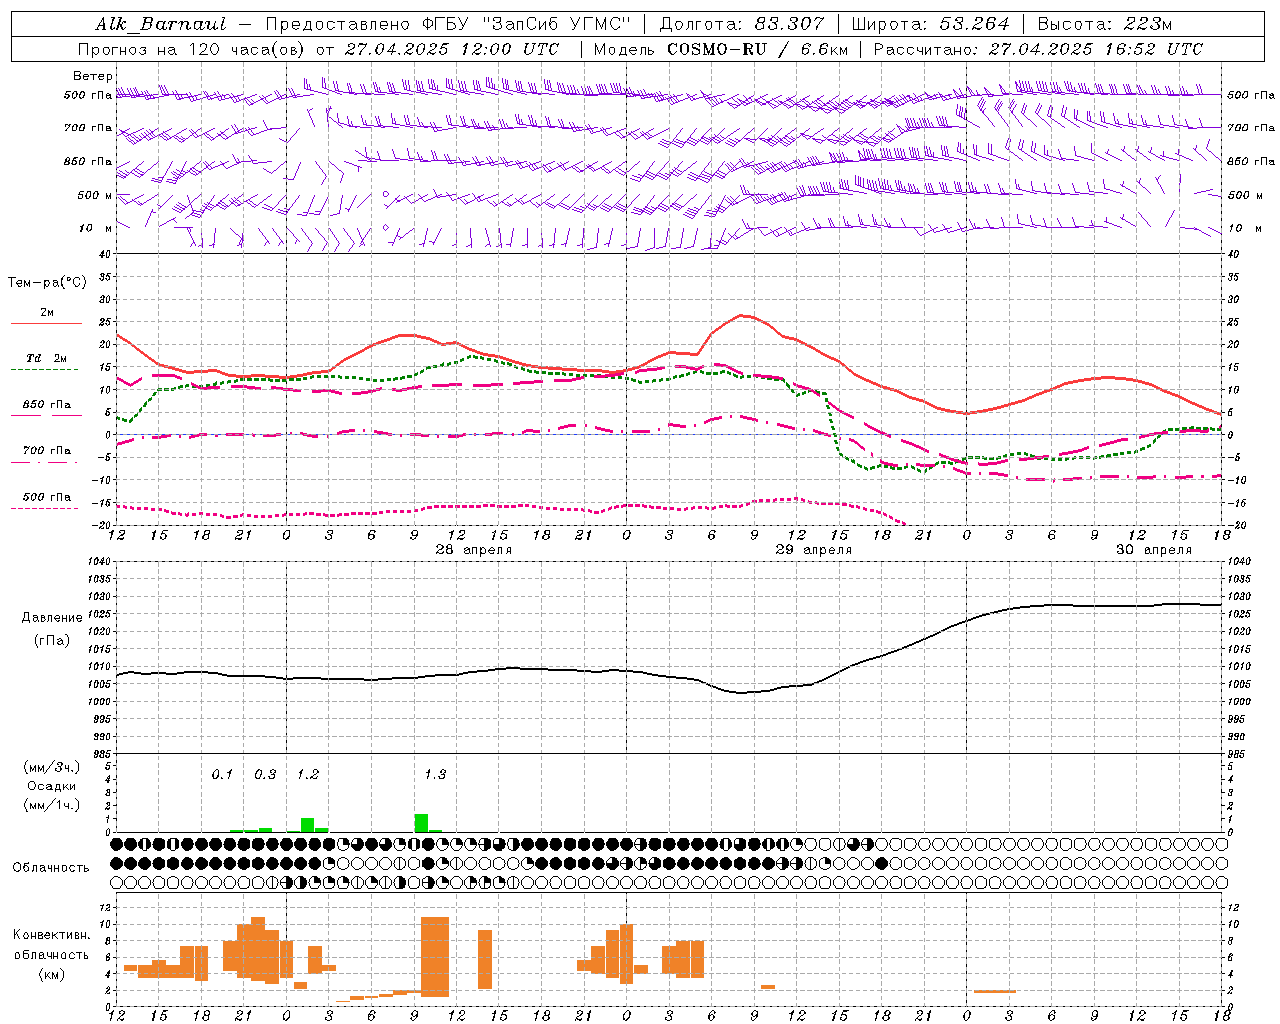Click the 0.1 precipitation amount value
The width and height of the screenshot is (1280, 1024).
[x=222, y=775]
